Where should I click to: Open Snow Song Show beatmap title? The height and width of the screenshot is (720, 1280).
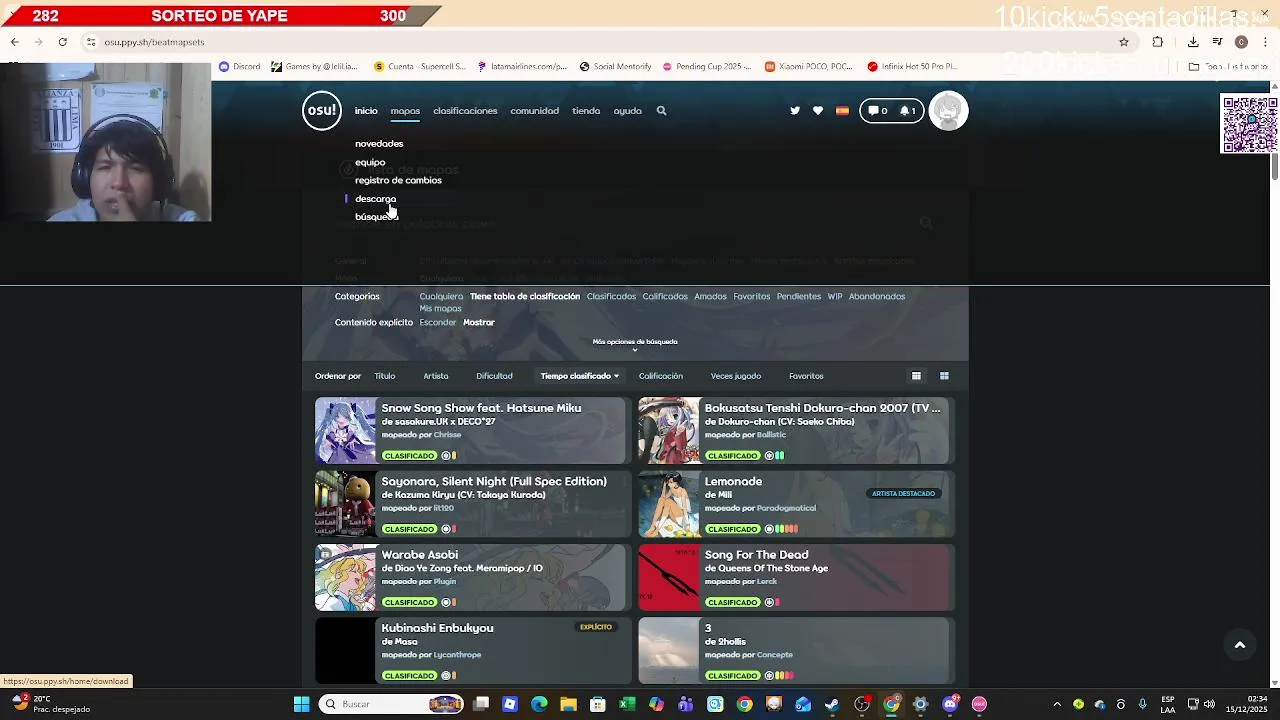(481, 408)
